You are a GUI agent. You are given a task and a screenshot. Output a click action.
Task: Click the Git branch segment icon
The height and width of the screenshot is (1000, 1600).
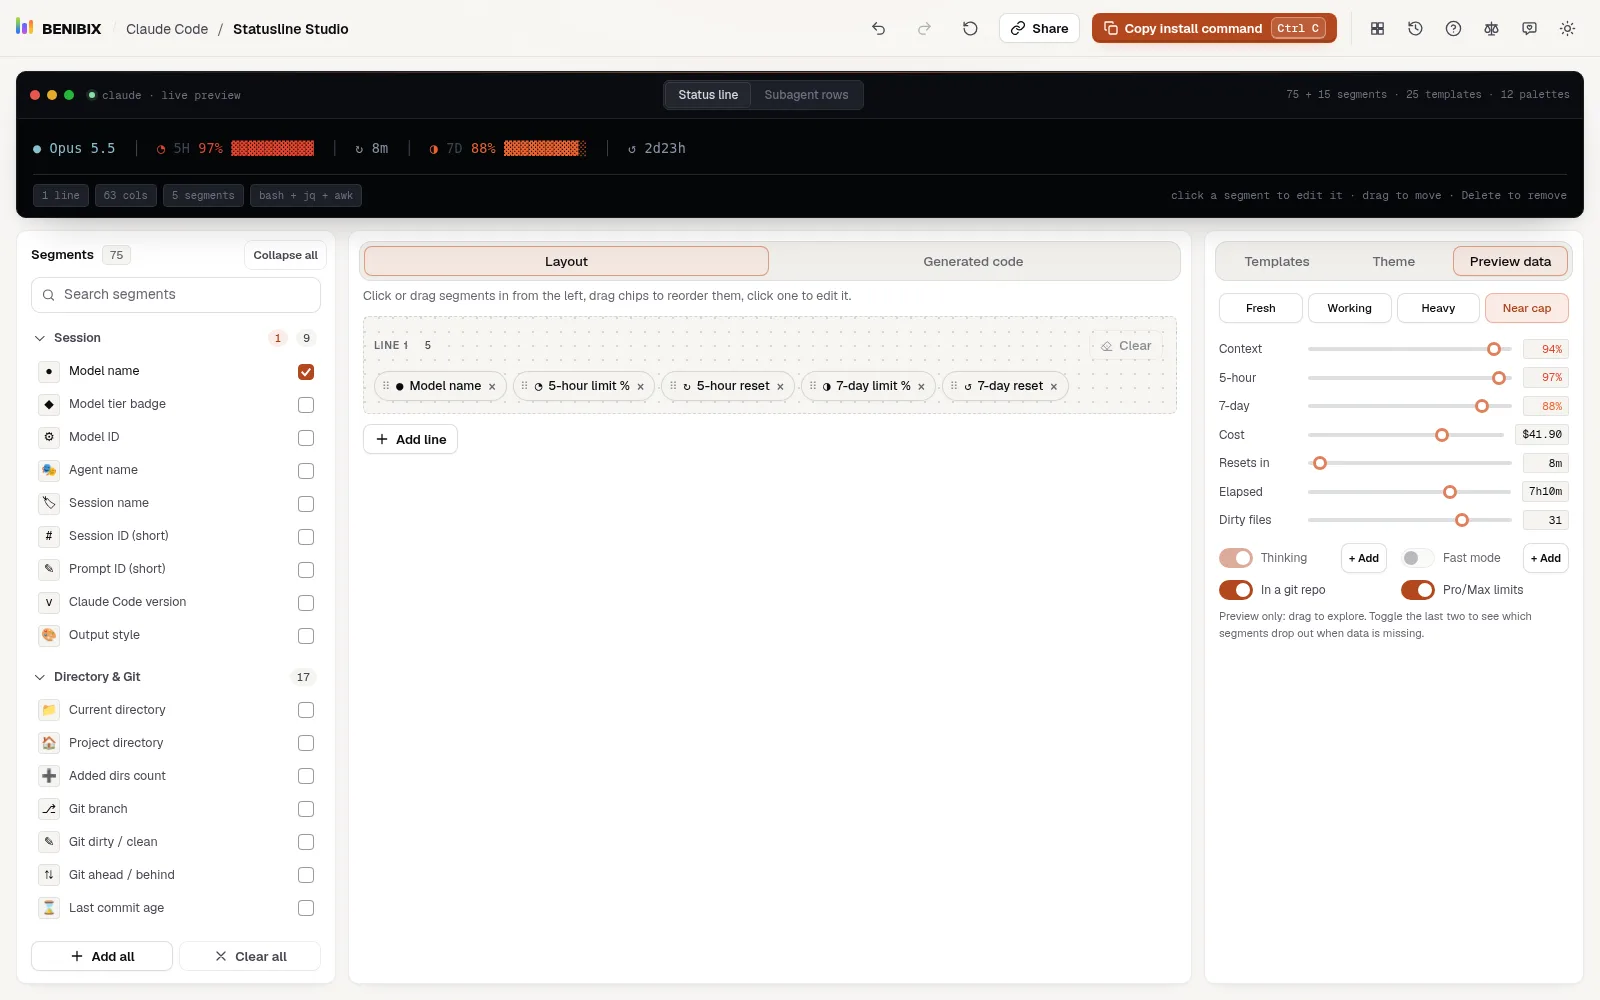tap(49, 809)
